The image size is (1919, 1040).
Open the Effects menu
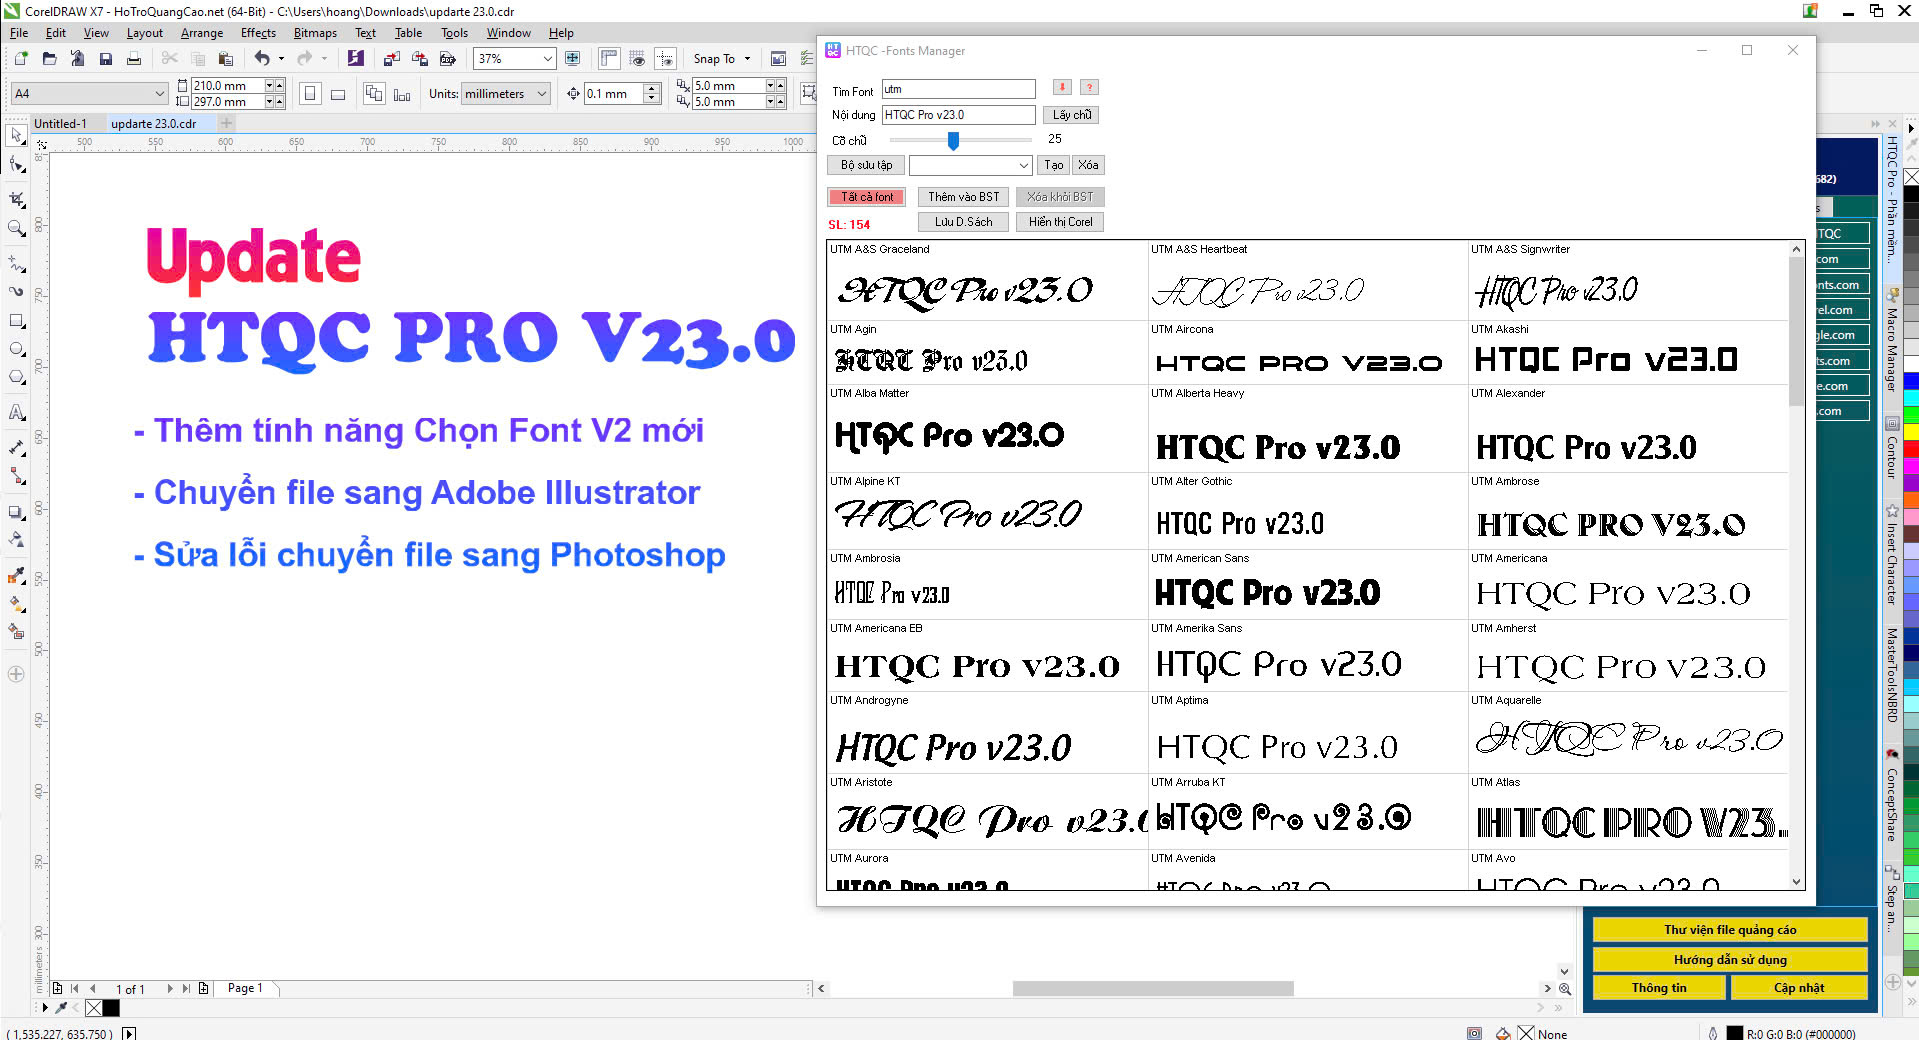tap(258, 33)
